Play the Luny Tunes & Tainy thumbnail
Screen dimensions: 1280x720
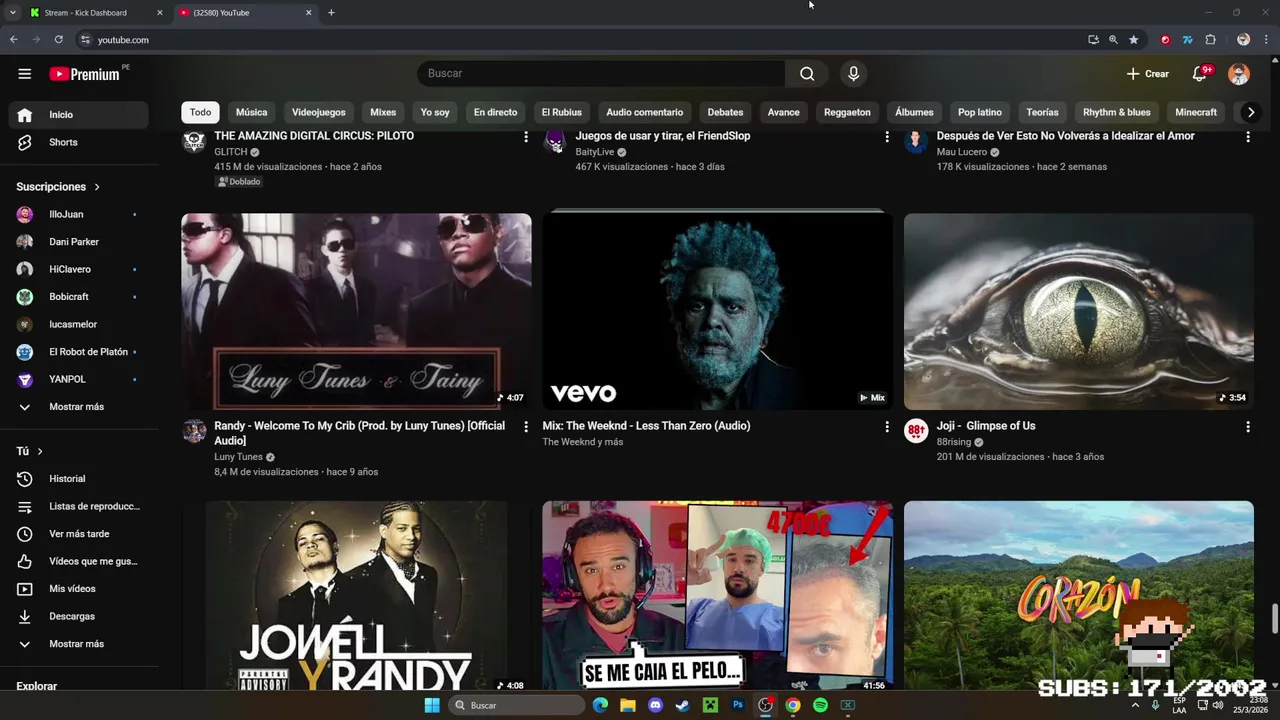coord(356,311)
